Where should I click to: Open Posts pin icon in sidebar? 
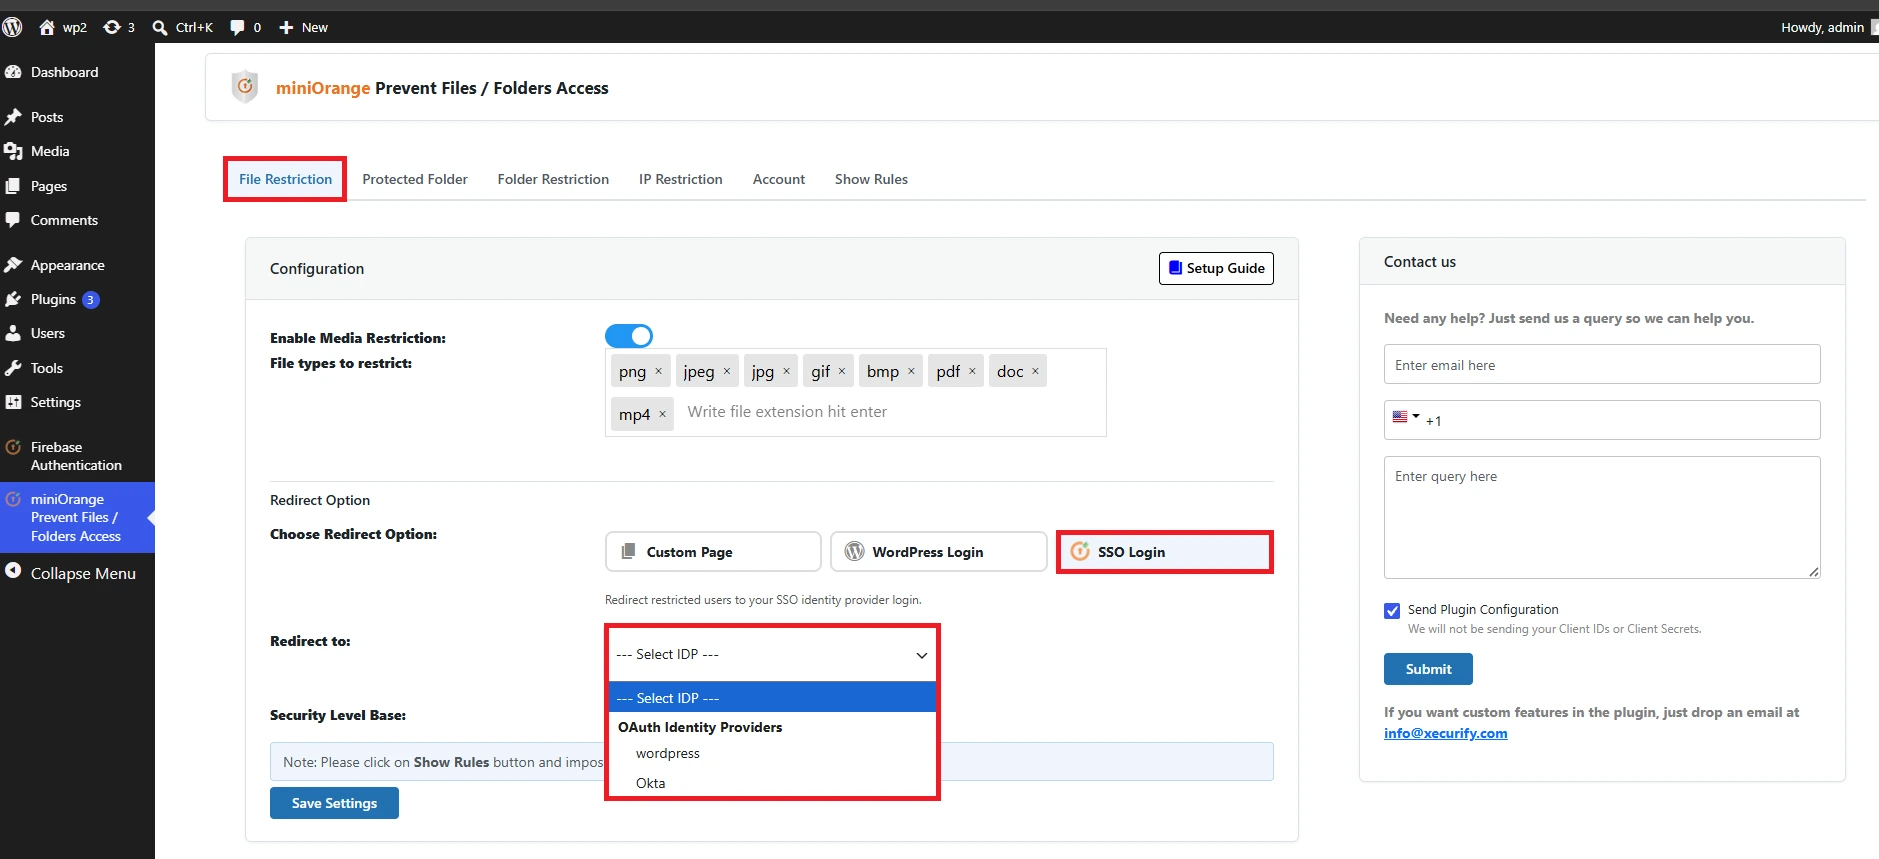pyautogui.click(x=13, y=117)
